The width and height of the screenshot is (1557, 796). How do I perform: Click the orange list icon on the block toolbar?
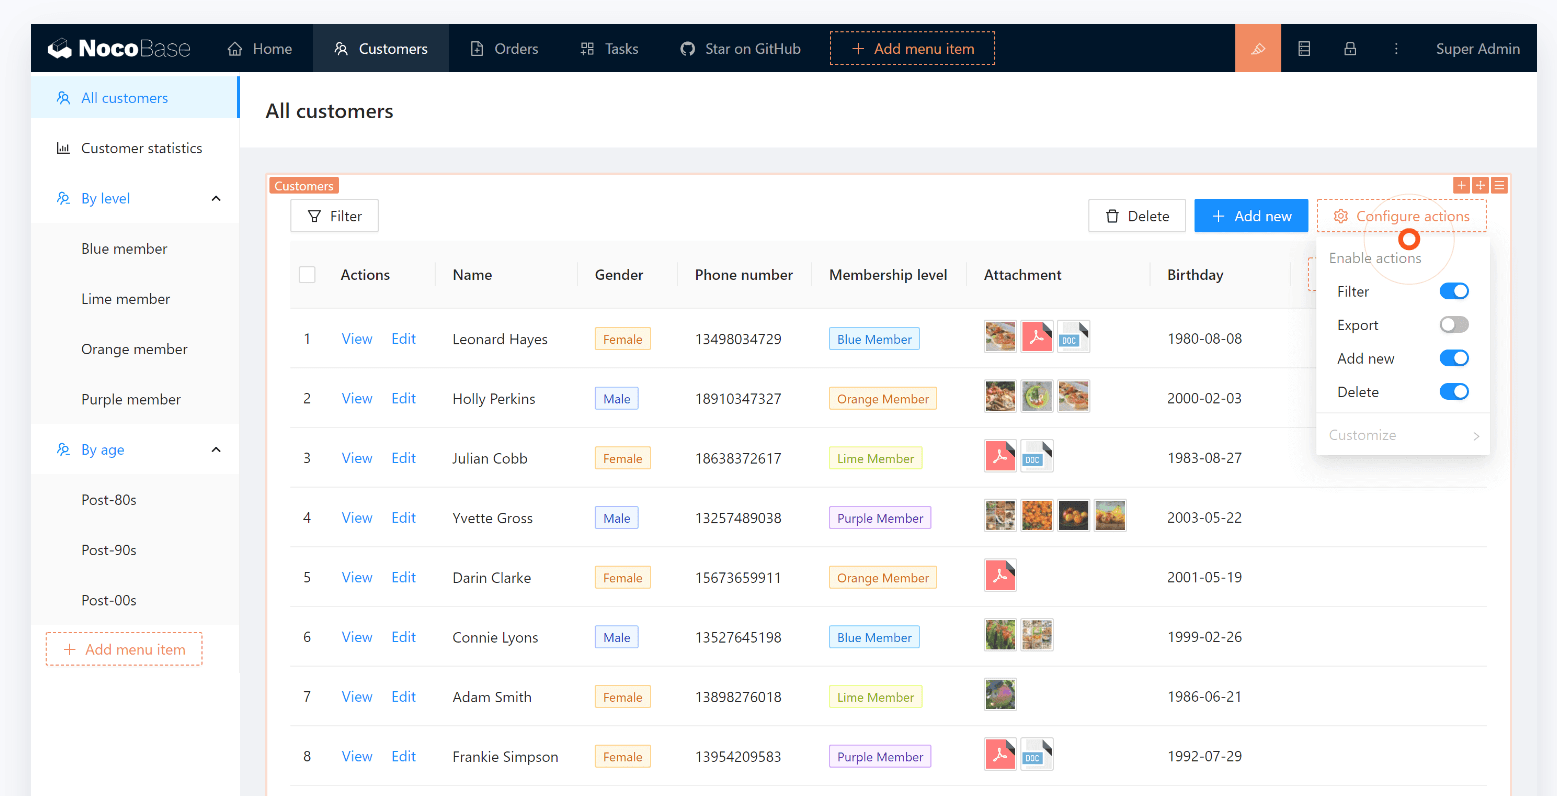tap(1498, 185)
